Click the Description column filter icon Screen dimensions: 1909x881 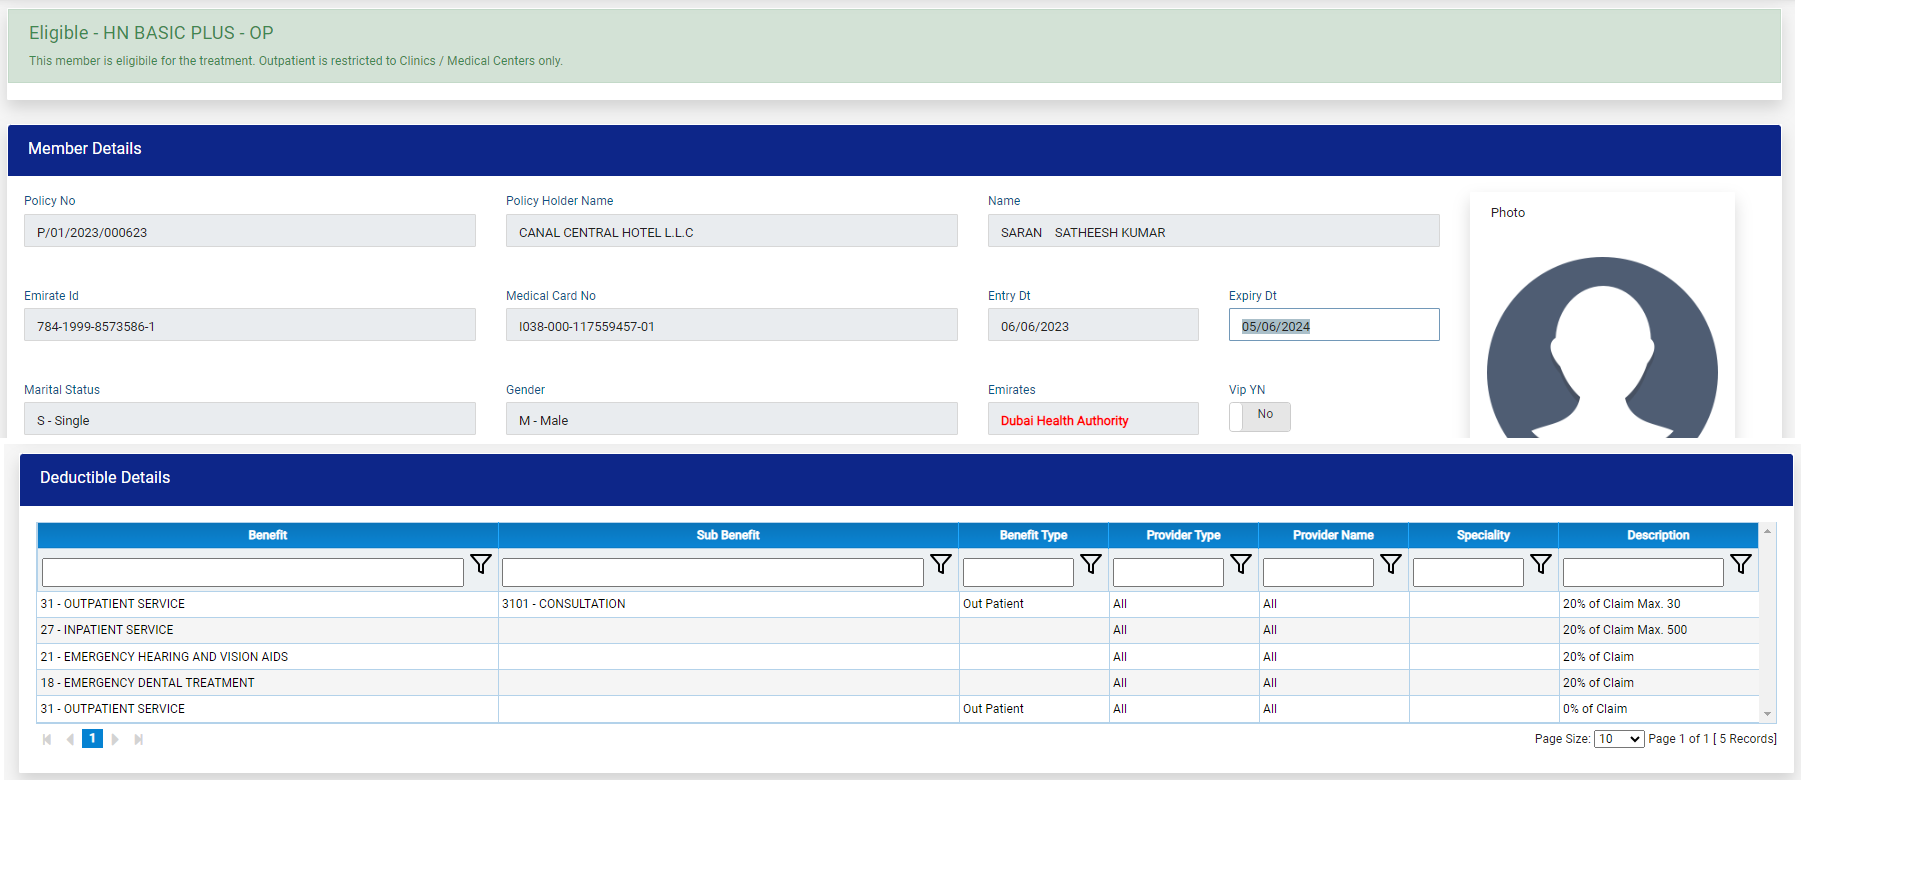pyautogui.click(x=1740, y=565)
